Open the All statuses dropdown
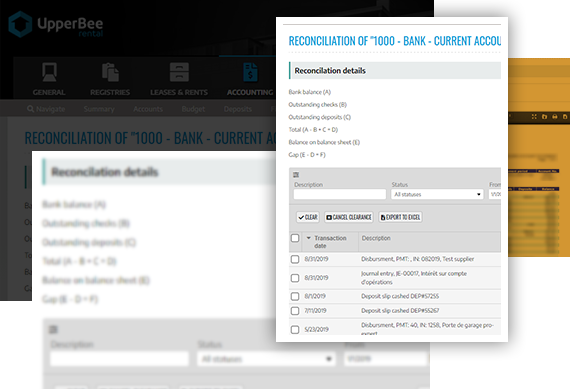The height and width of the screenshot is (390, 570). (437, 194)
